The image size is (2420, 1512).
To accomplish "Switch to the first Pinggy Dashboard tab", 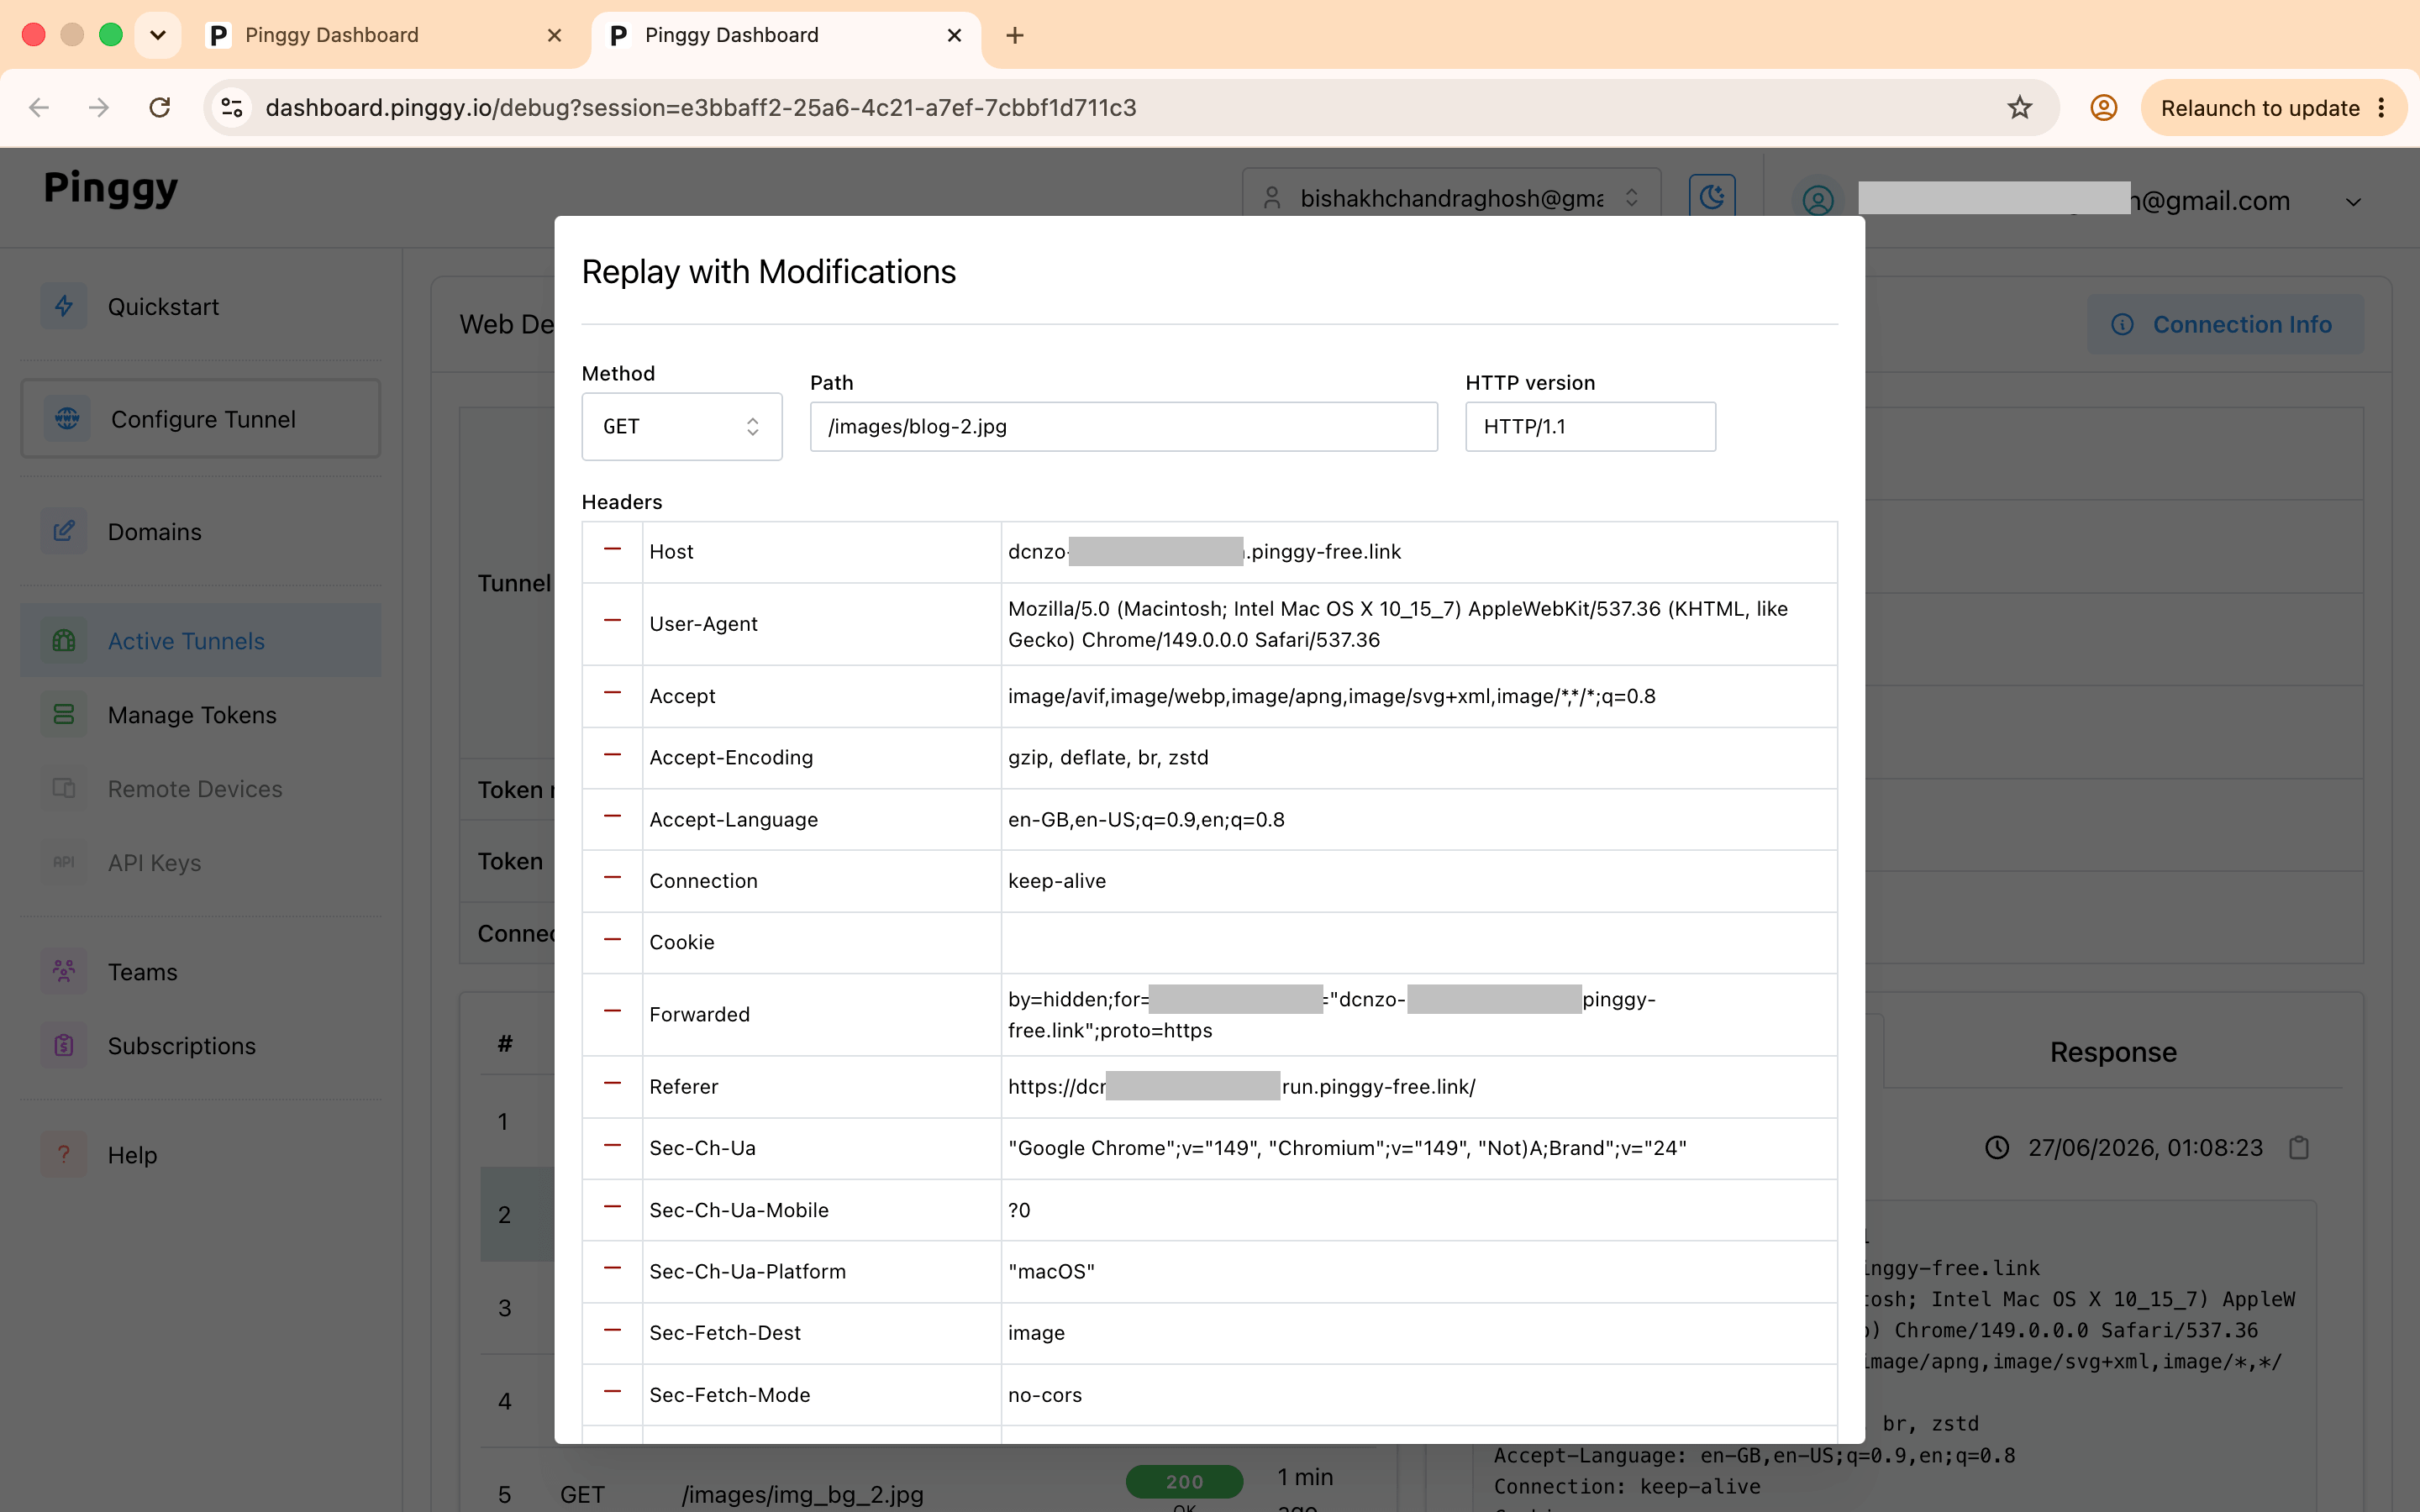I will pos(385,35).
